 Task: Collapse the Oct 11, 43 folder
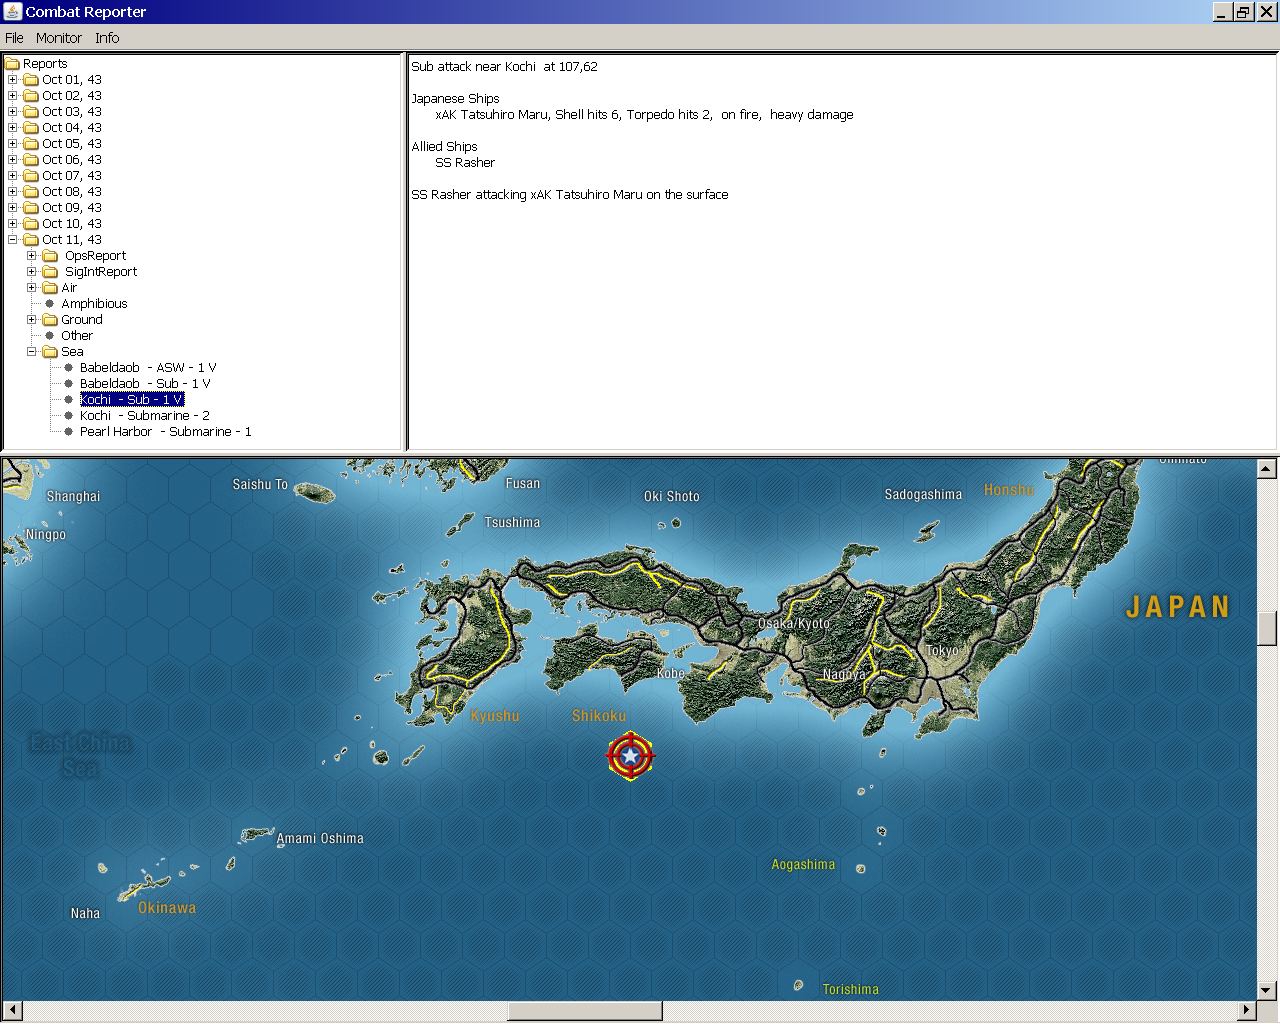point(12,240)
